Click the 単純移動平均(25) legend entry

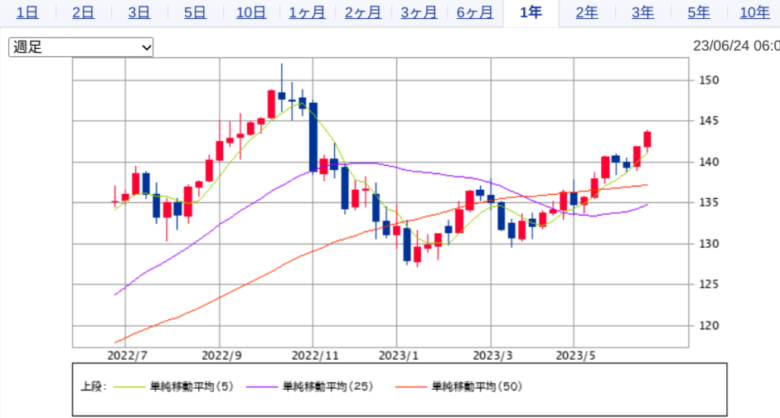pos(328,387)
